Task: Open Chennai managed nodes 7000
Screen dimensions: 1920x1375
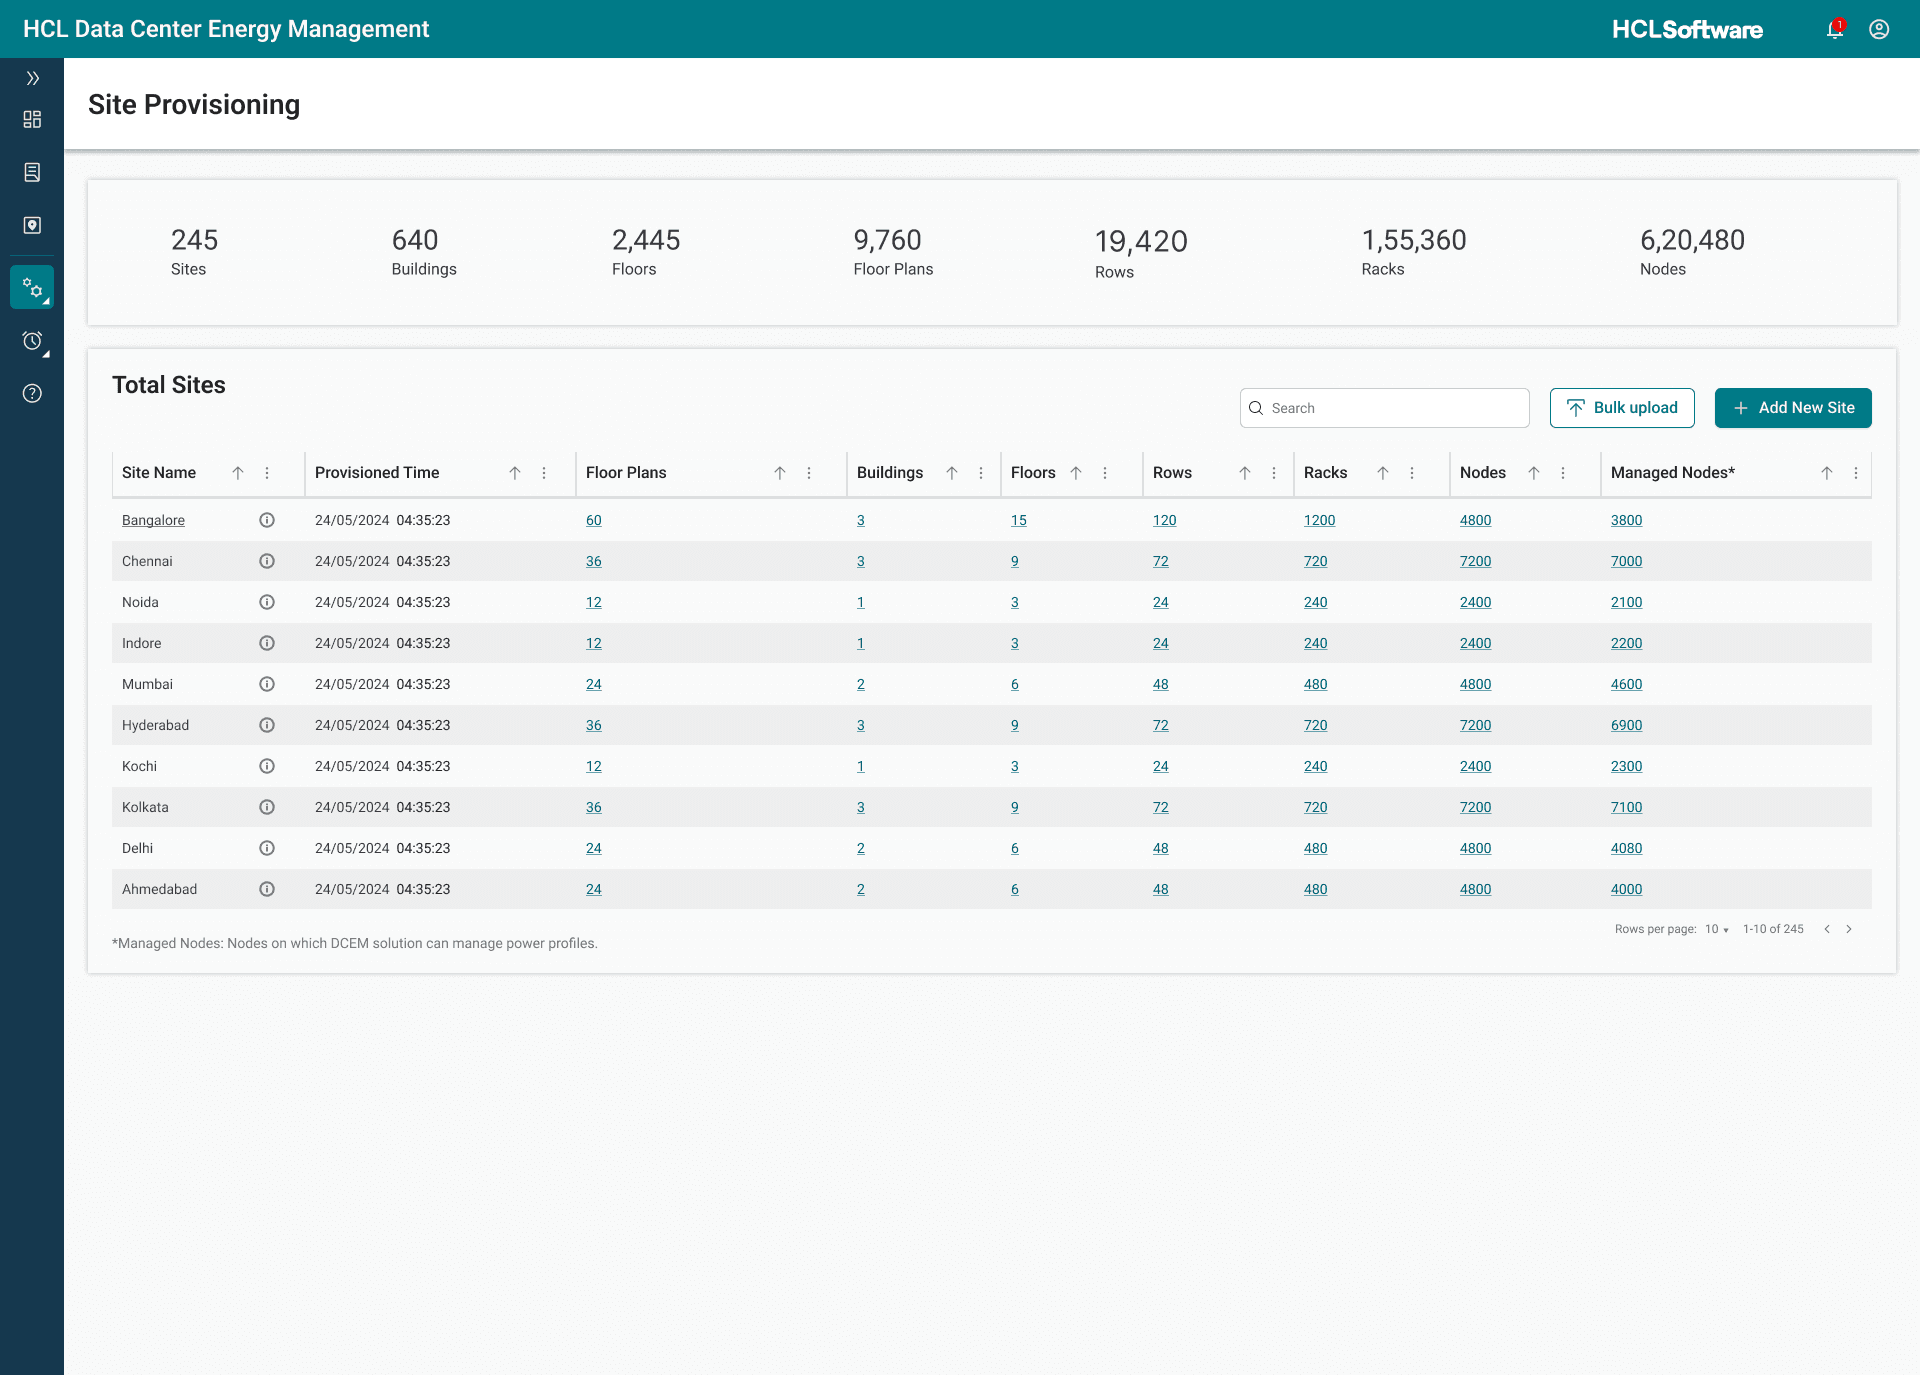Action: coord(1627,561)
